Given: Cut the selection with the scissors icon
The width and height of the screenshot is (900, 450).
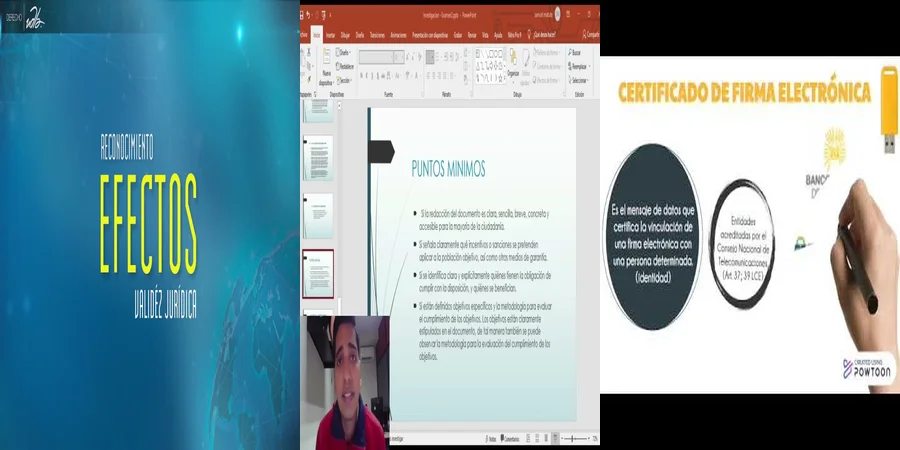Looking at the screenshot, I should pyautogui.click(x=309, y=52).
